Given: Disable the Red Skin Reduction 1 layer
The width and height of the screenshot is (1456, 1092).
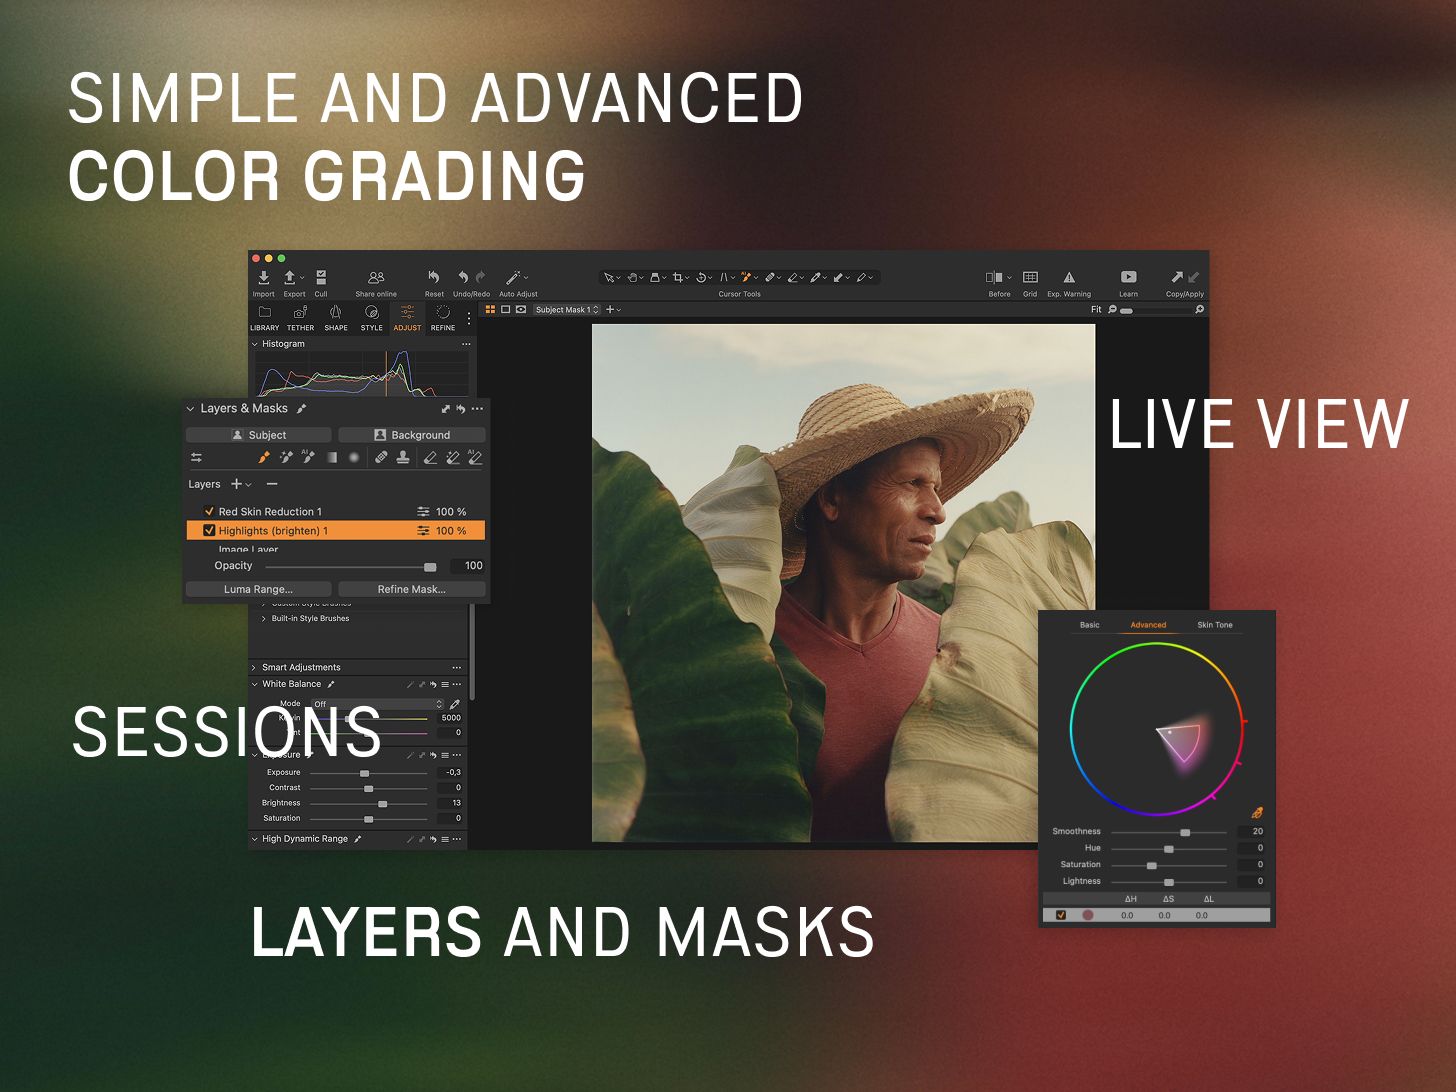Looking at the screenshot, I should tap(209, 511).
